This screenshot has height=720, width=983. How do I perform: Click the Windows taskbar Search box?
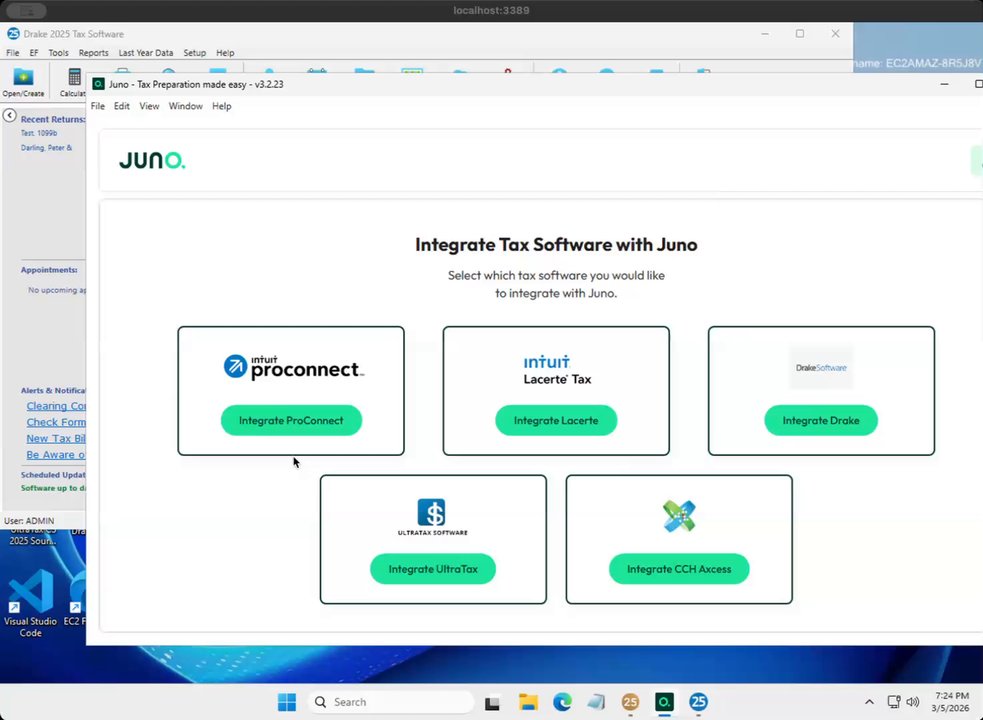[391, 702]
